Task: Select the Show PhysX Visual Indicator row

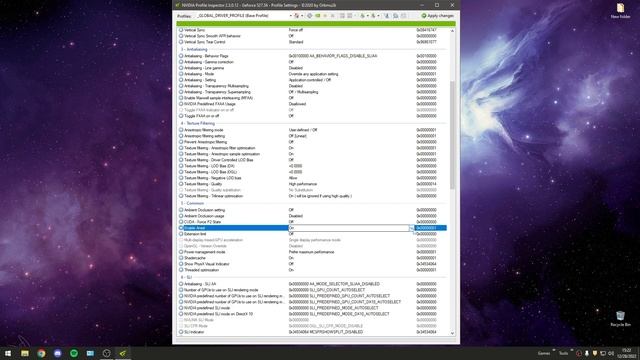Action: pyautogui.click(x=312, y=264)
